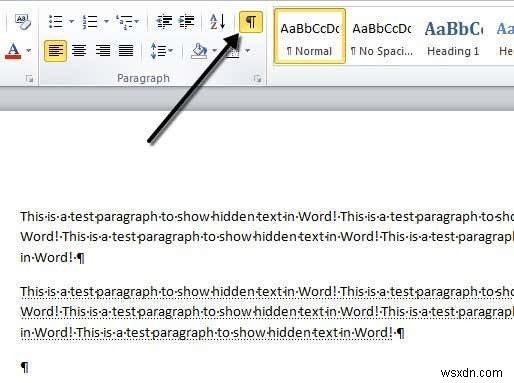Apply the Font Color button
514x383 pixels.
click(x=13, y=51)
